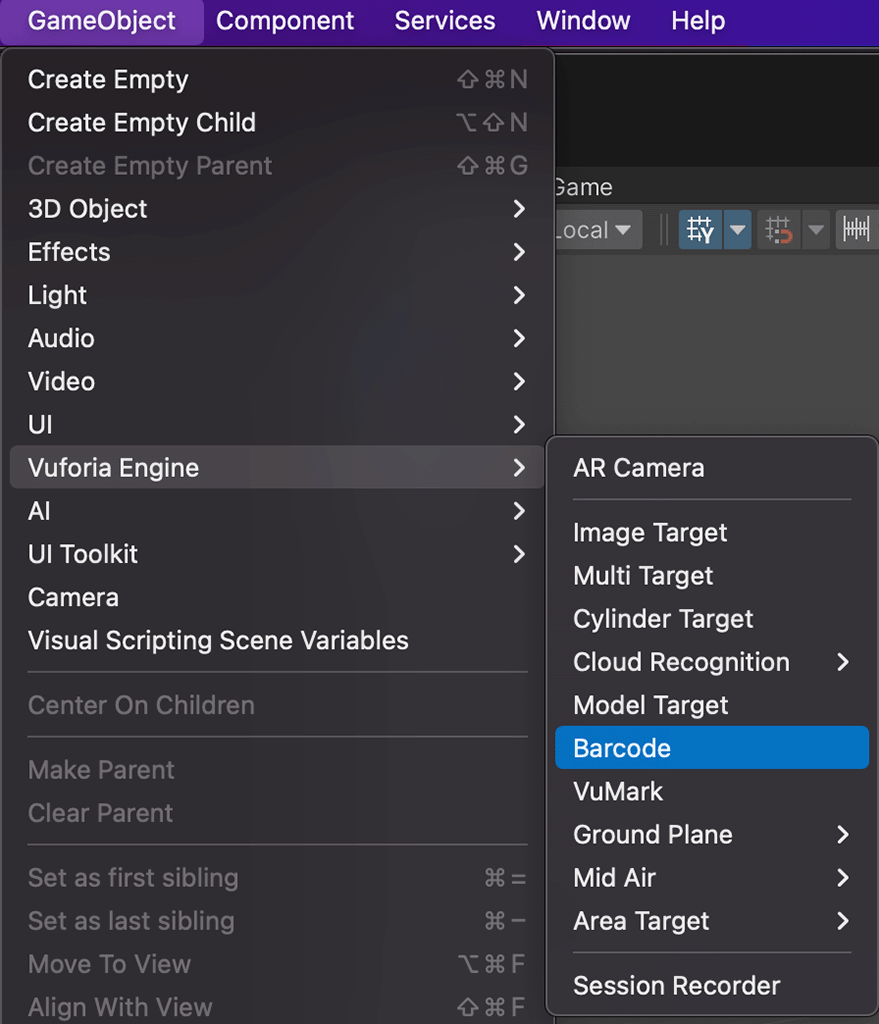
Task: Select Visual Scripting Scene Variables
Action: pyautogui.click(x=218, y=641)
